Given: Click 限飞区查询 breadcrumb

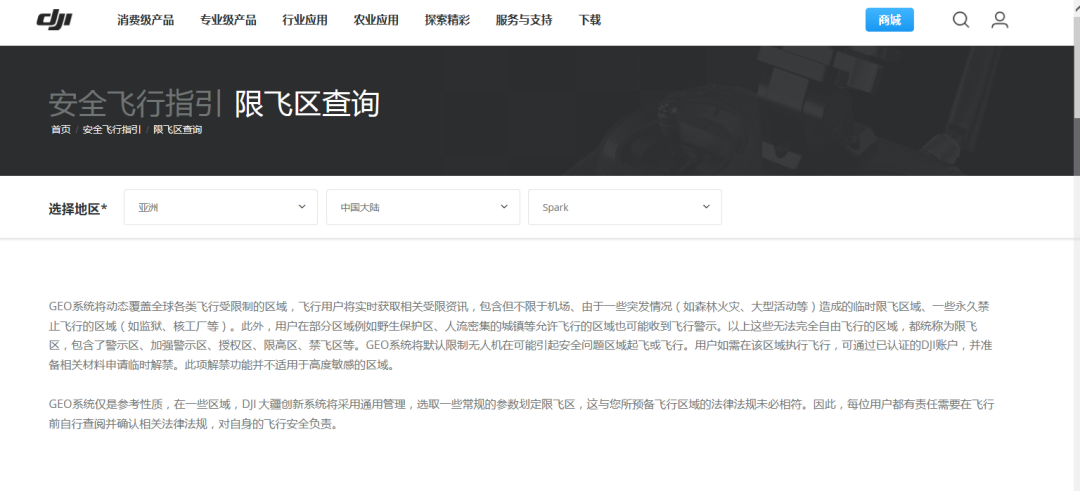Looking at the screenshot, I should pos(177,129).
